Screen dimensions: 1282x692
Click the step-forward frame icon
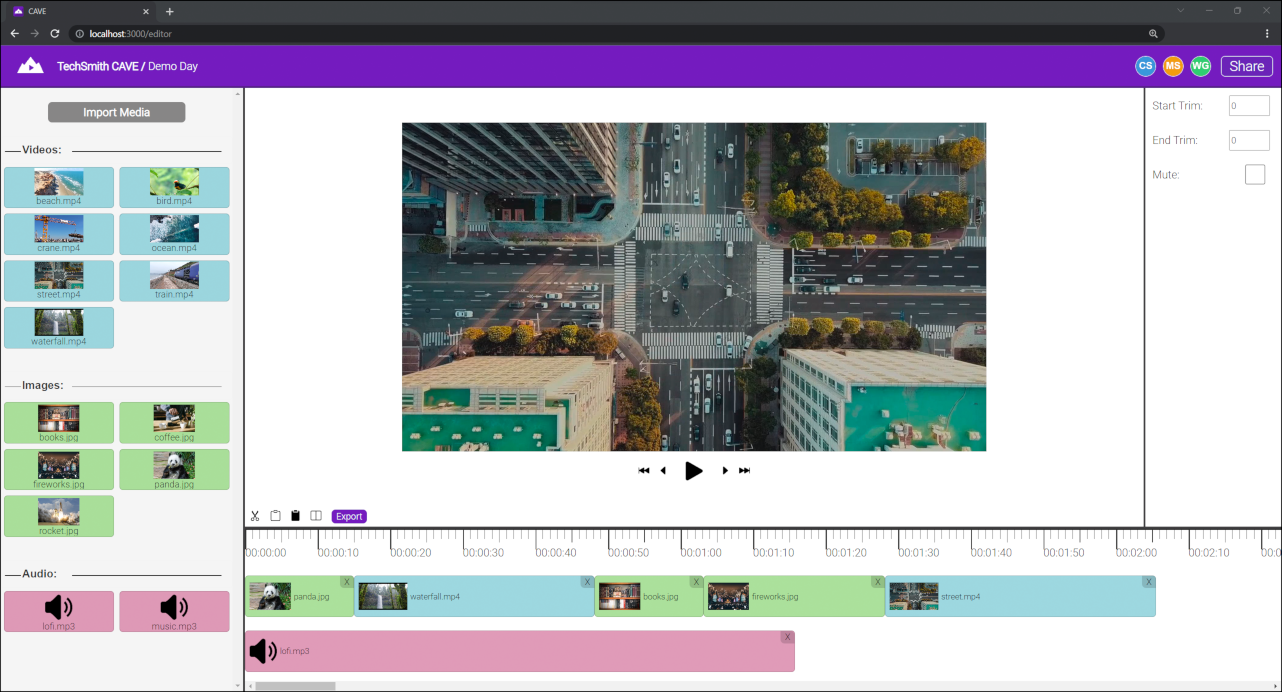tap(724, 470)
